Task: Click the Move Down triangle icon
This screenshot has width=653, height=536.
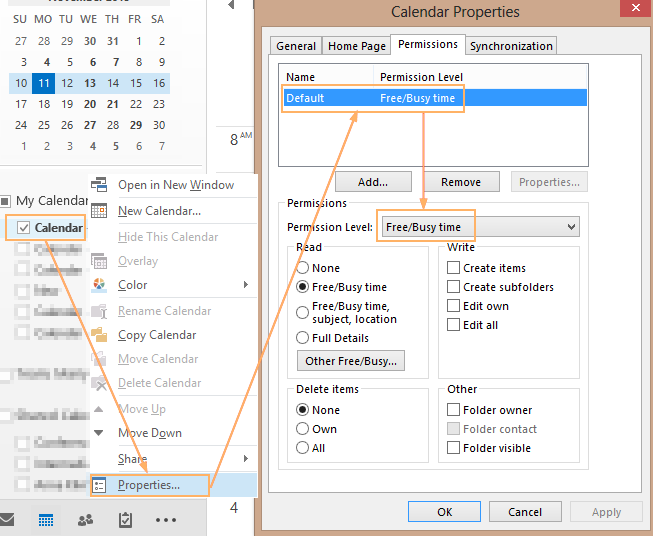Action: pyautogui.click(x=99, y=433)
